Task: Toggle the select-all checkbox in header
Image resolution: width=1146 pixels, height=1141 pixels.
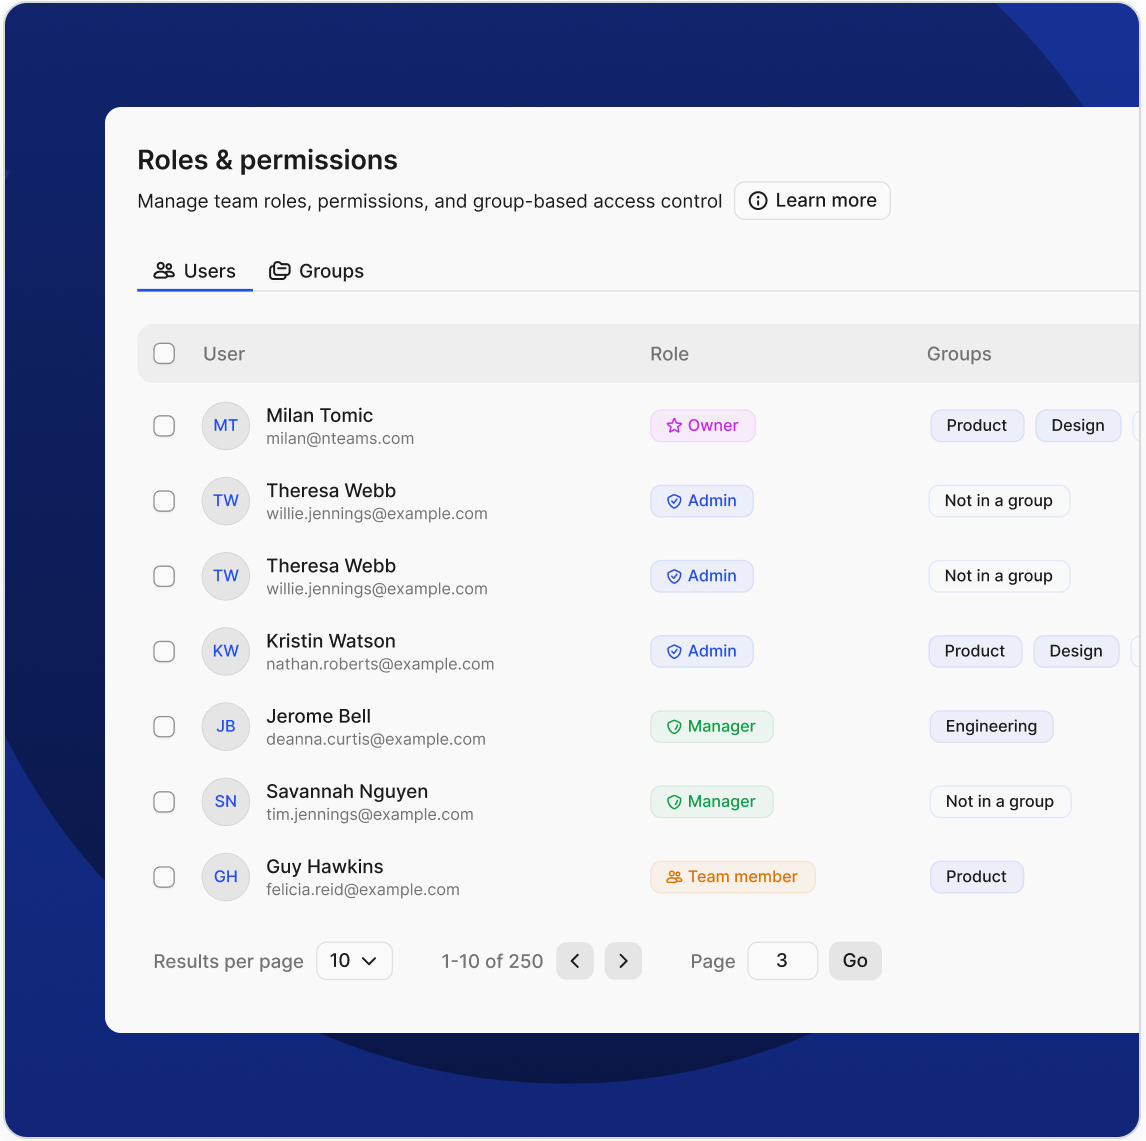Action: [x=164, y=354]
